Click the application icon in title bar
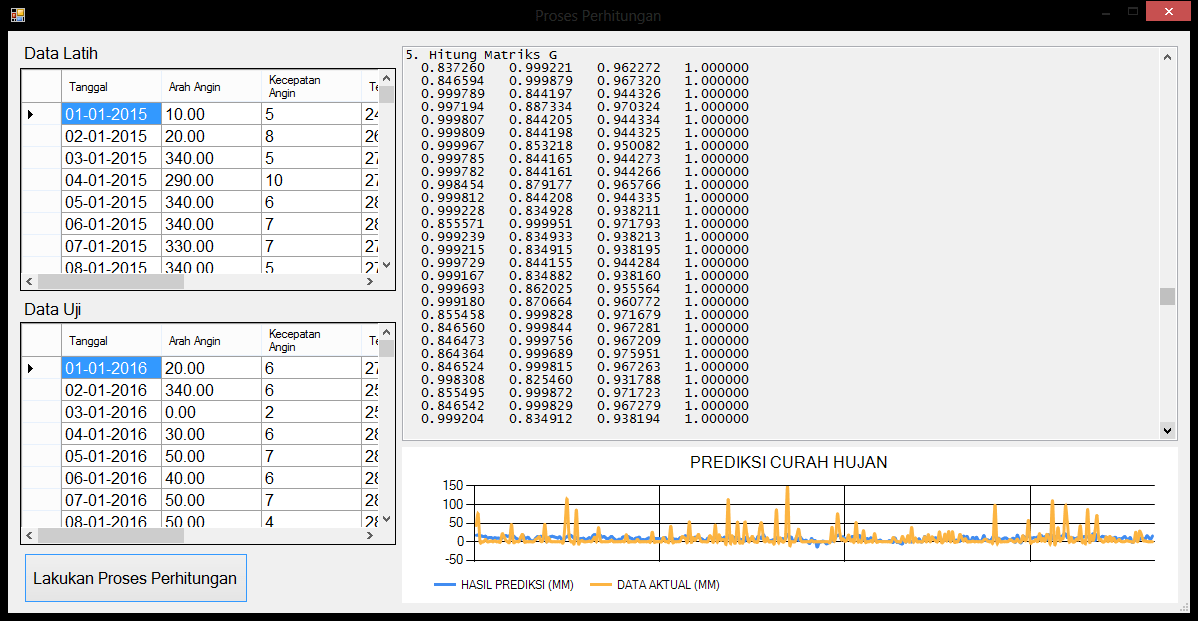Screen dimensions: 1198x621 click(x=17, y=15)
